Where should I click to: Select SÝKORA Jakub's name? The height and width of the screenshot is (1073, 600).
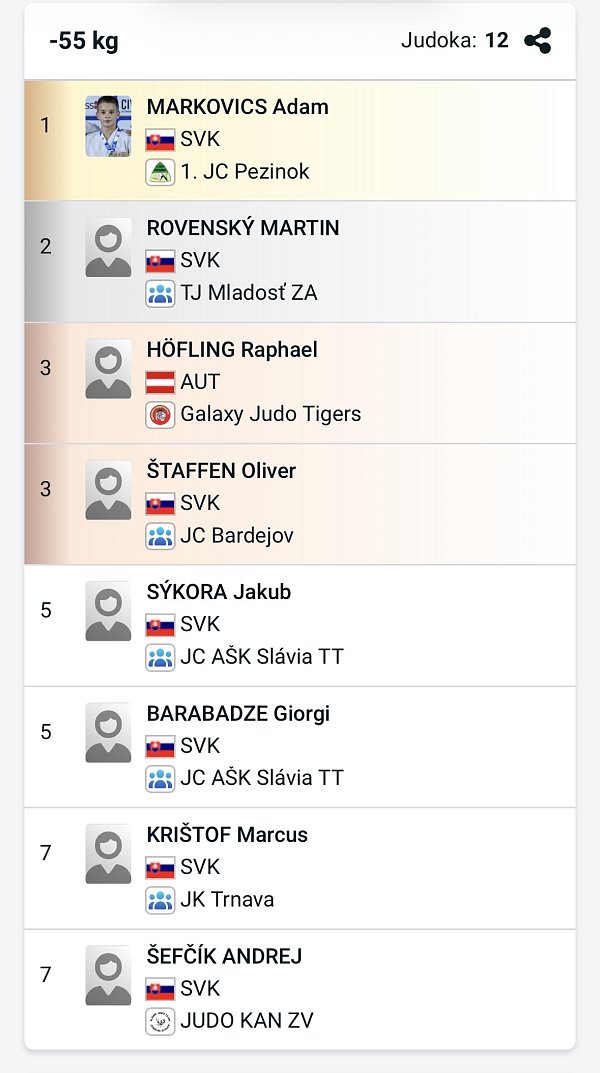(218, 592)
